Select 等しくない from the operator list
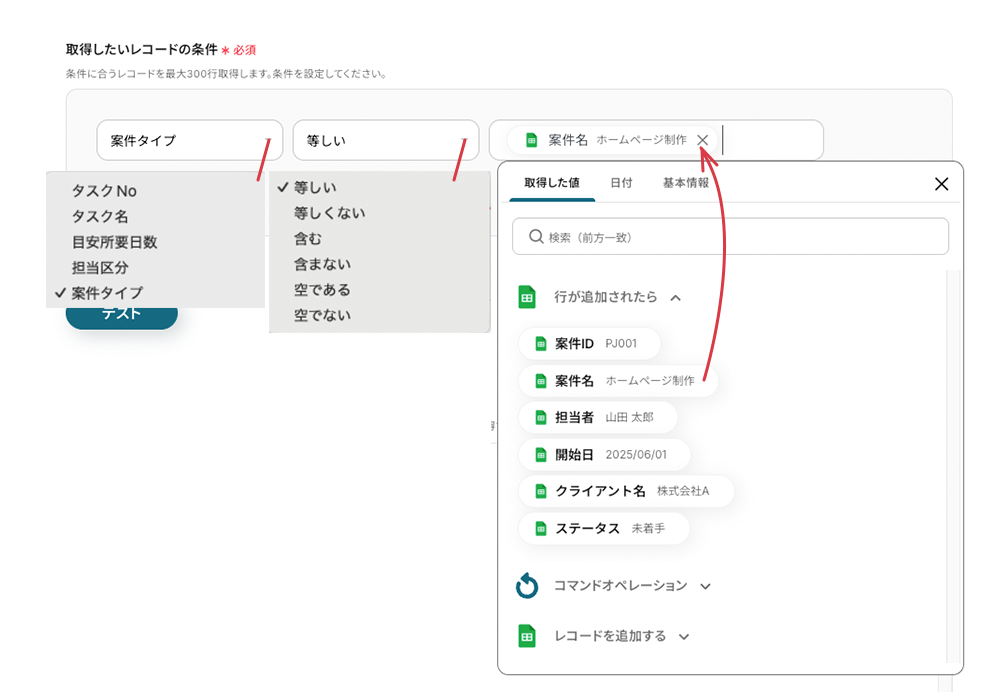 pyautogui.click(x=329, y=213)
